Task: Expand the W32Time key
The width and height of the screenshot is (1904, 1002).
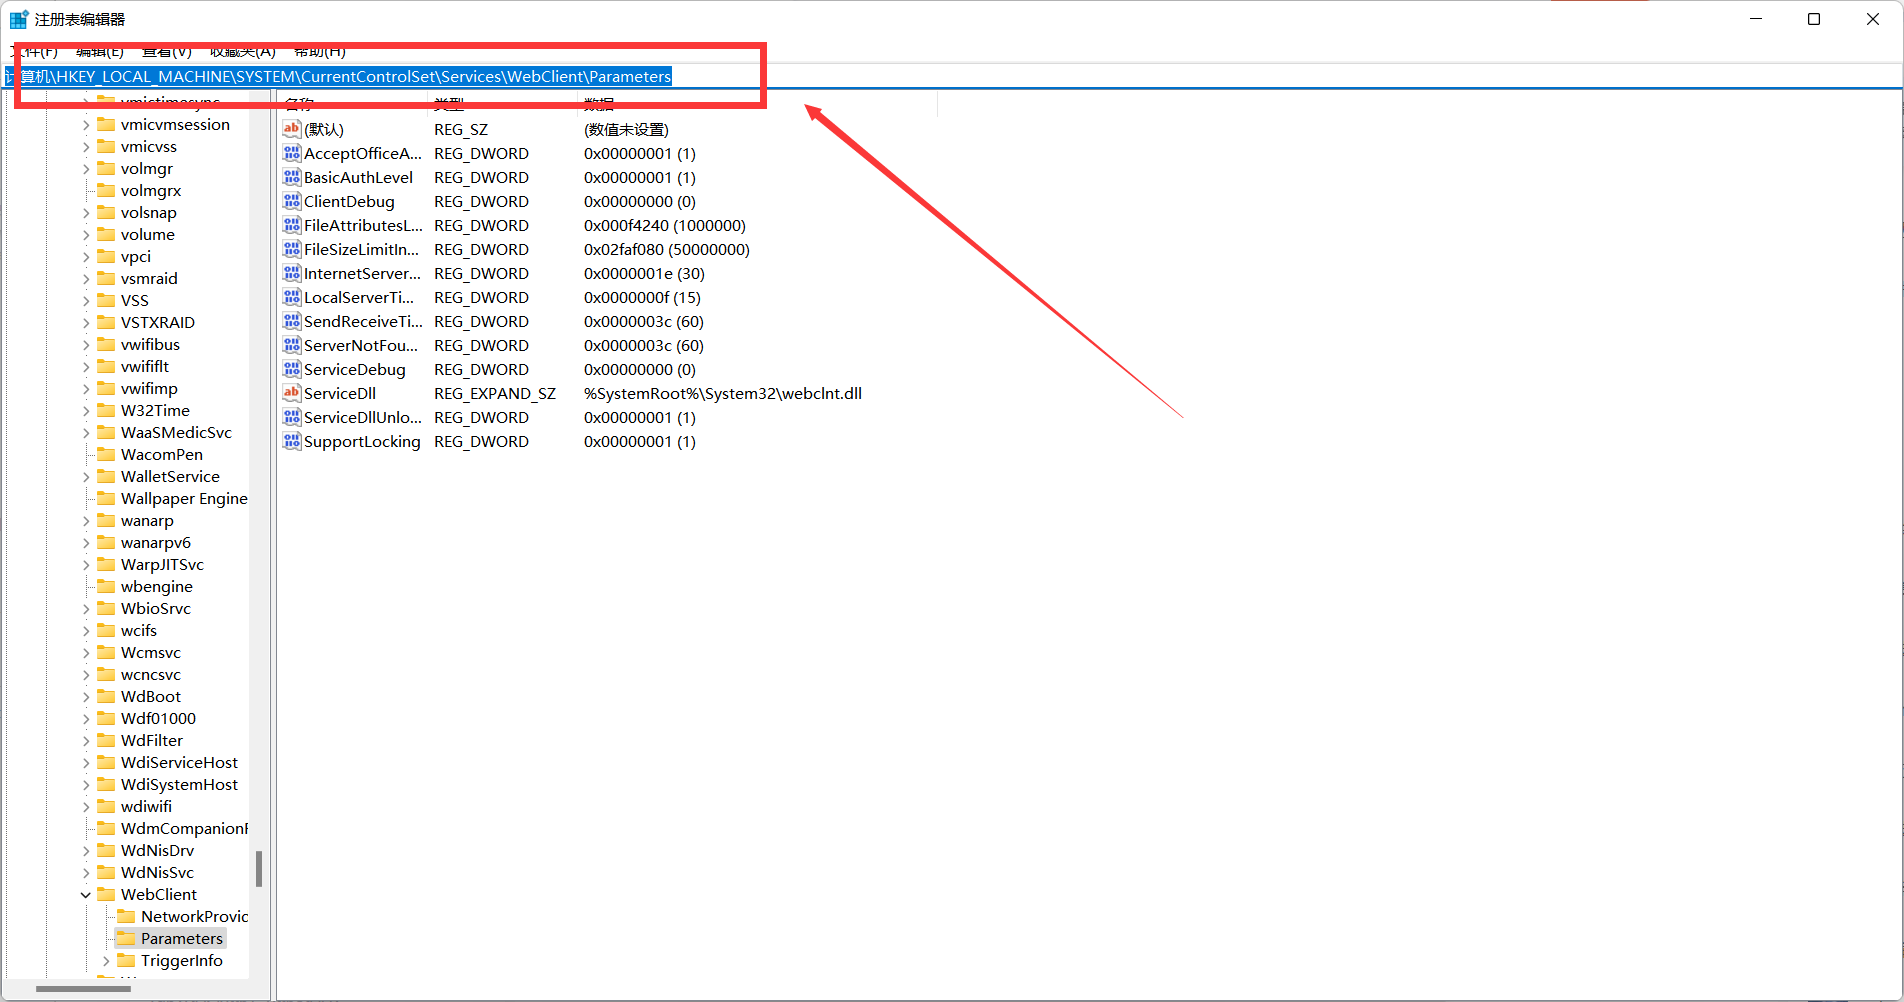Action: point(86,411)
